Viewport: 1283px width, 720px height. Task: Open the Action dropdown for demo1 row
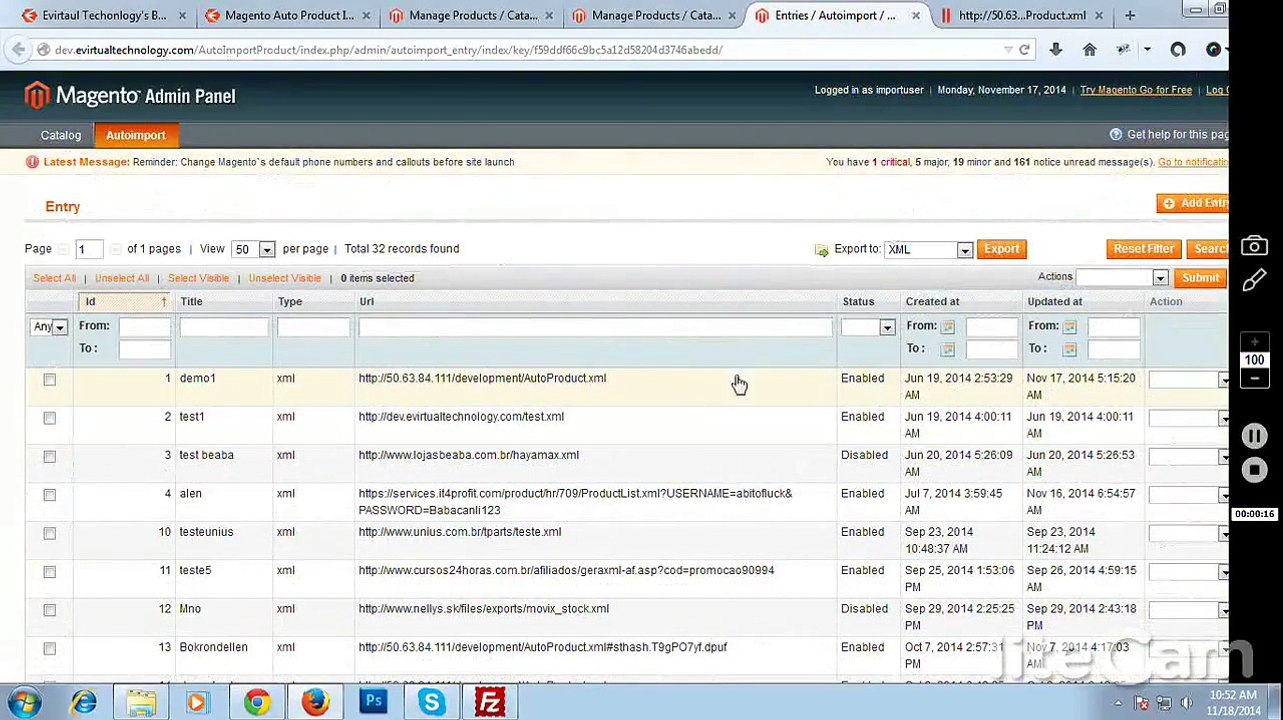tap(1189, 379)
